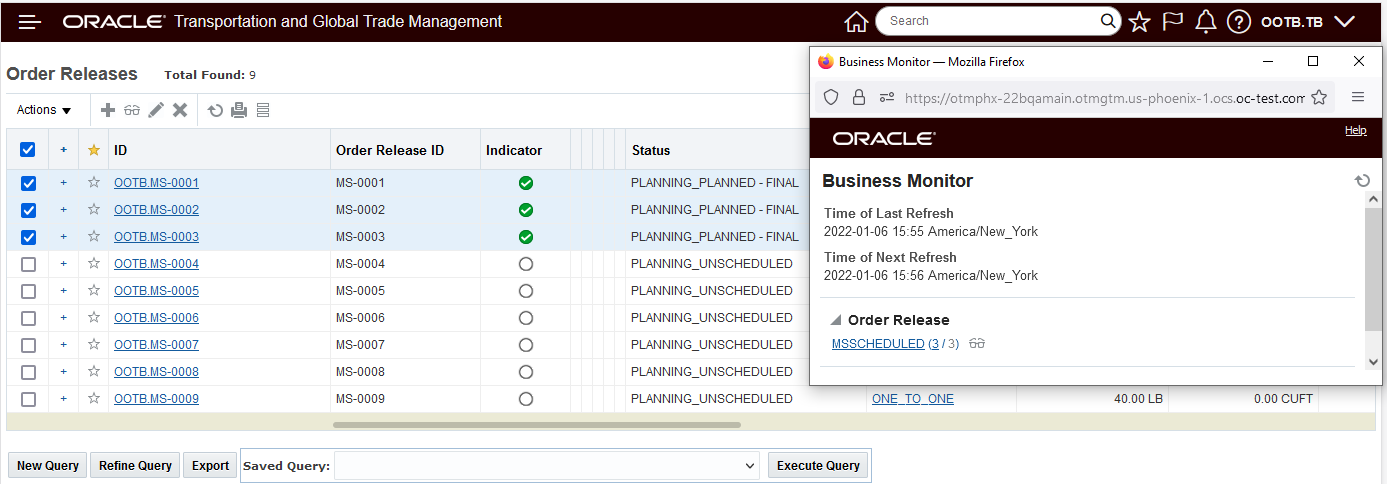
Task: Click the plus icon on MS-0004 row
Action: pyautogui.click(x=64, y=264)
